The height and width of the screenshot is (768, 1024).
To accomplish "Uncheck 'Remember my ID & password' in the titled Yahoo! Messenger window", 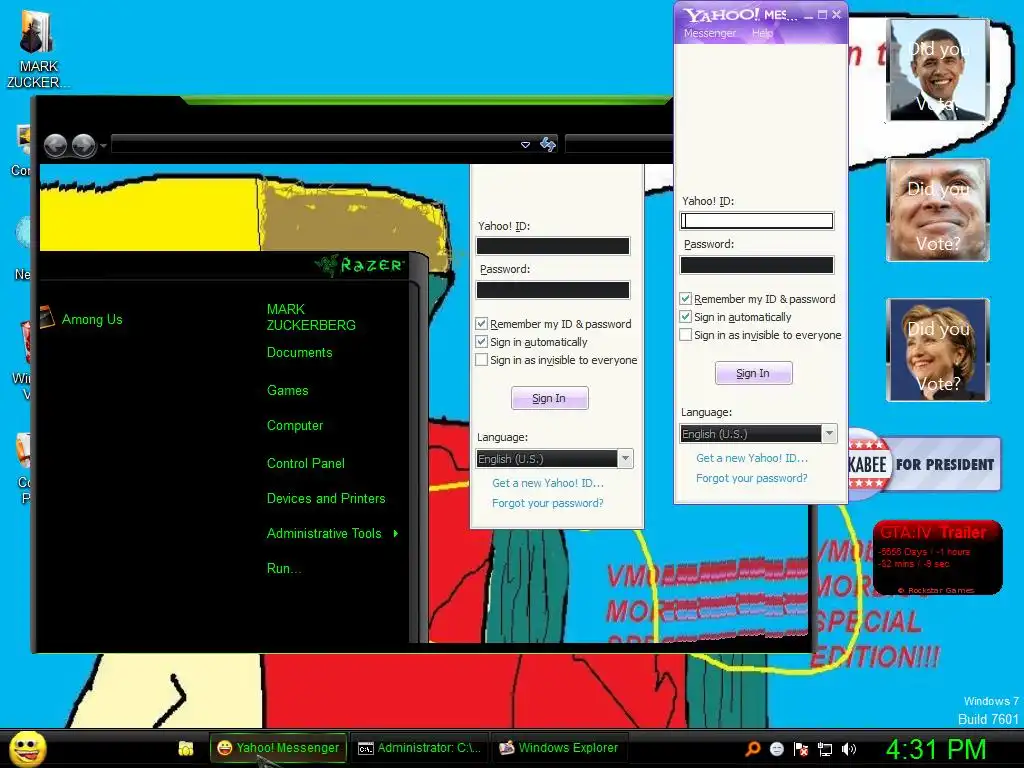I will 685,298.
